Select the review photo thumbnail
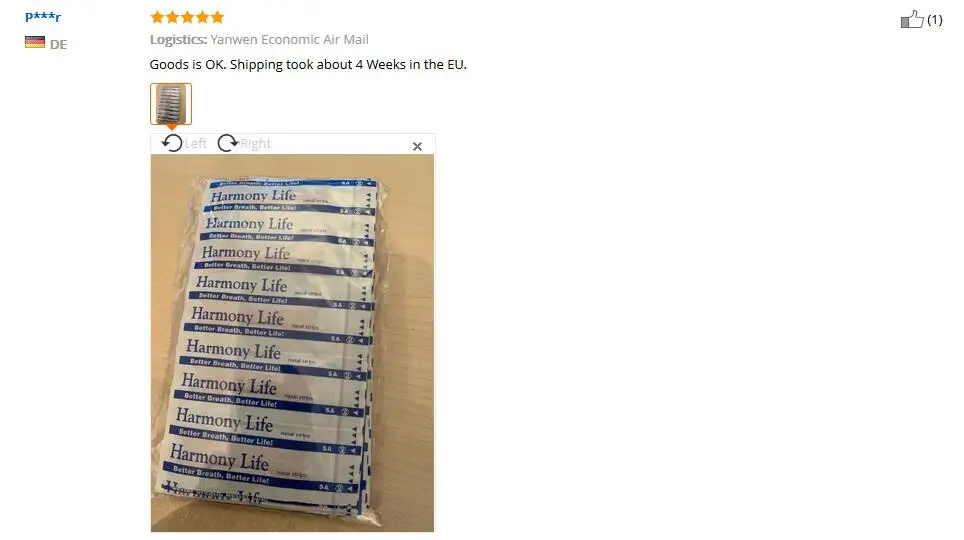The image size is (964, 540). pyautogui.click(x=171, y=104)
